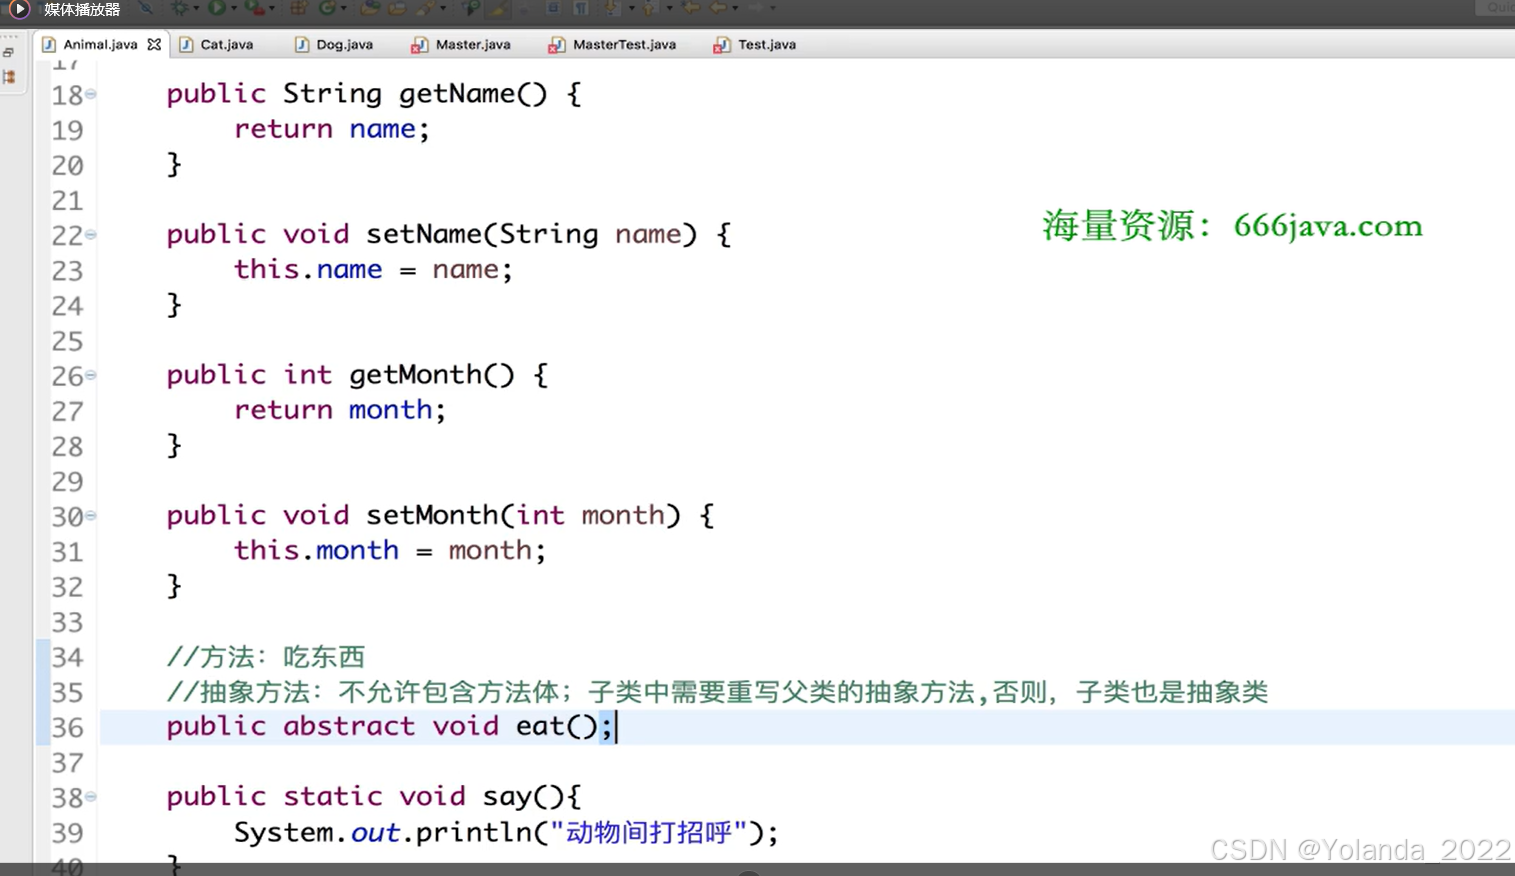The image size is (1515, 876).
Task: Click the 'abstract' keyword on line 36
Action: coord(348,726)
